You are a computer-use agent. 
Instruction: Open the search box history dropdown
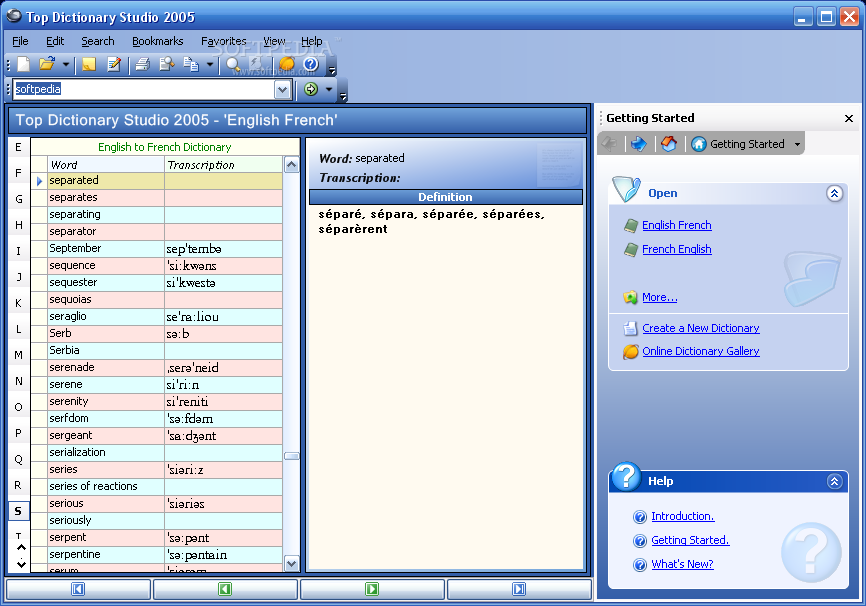tap(282, 89)
